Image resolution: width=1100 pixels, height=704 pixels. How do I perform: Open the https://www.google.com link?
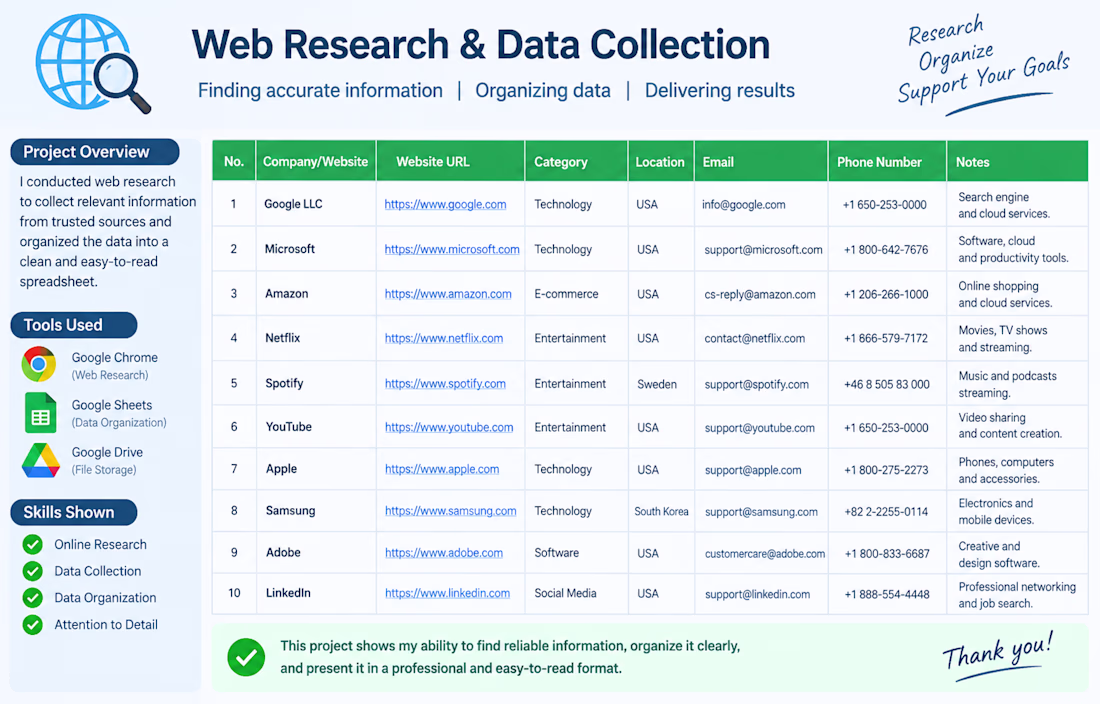tap(445, 204)
